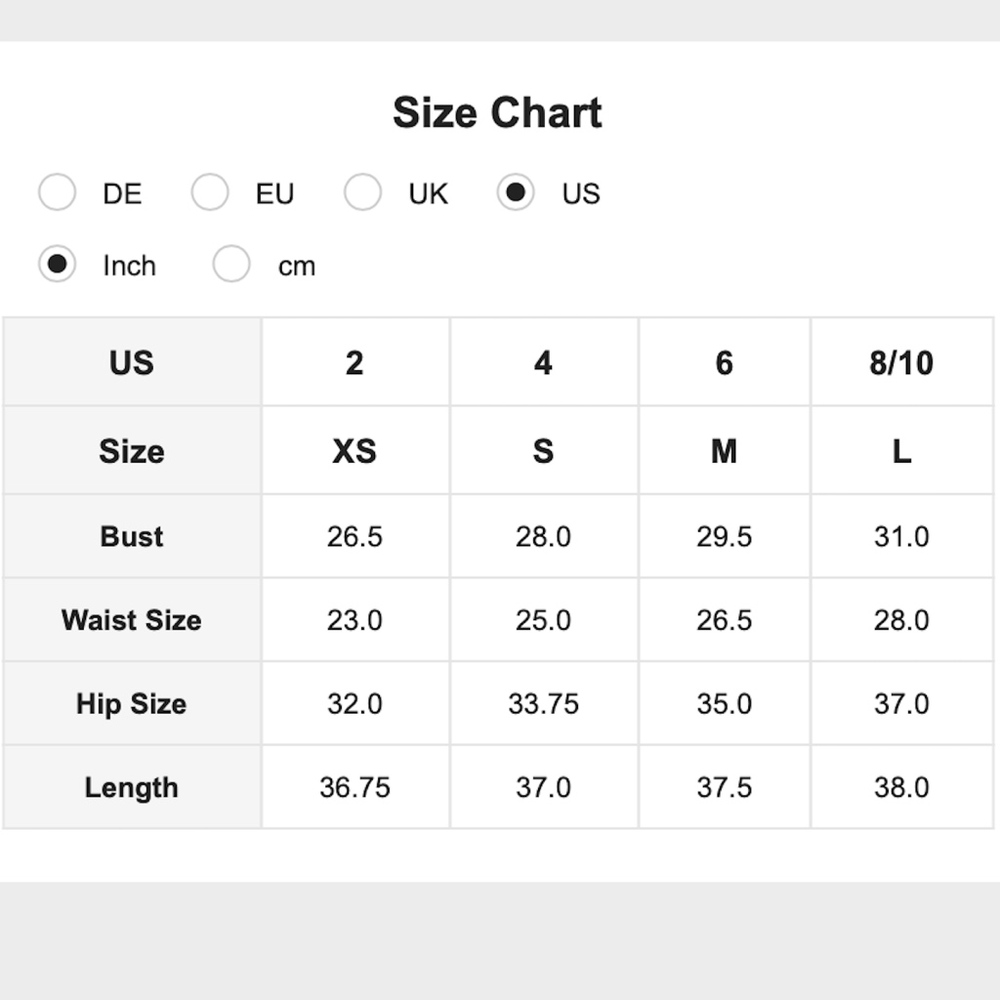Click the Length row label
Viewport: 1000px width, 1000px height.
click(132, 788)
